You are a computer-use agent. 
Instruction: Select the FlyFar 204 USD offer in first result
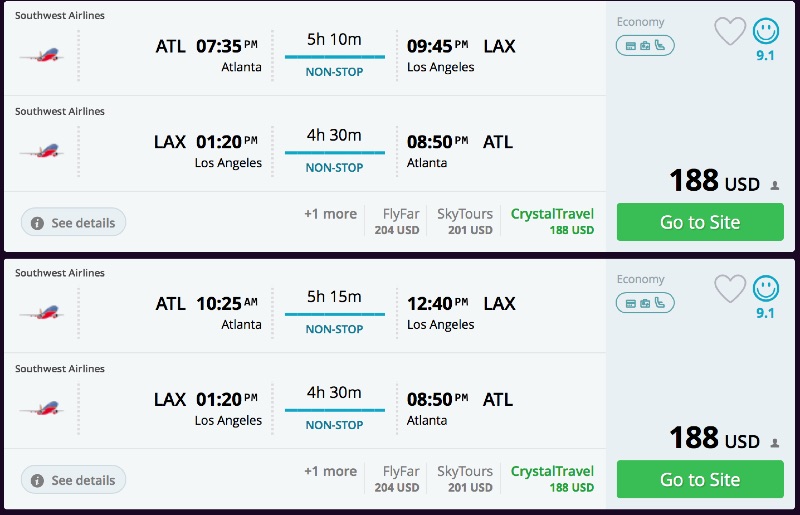pos(396,221)
